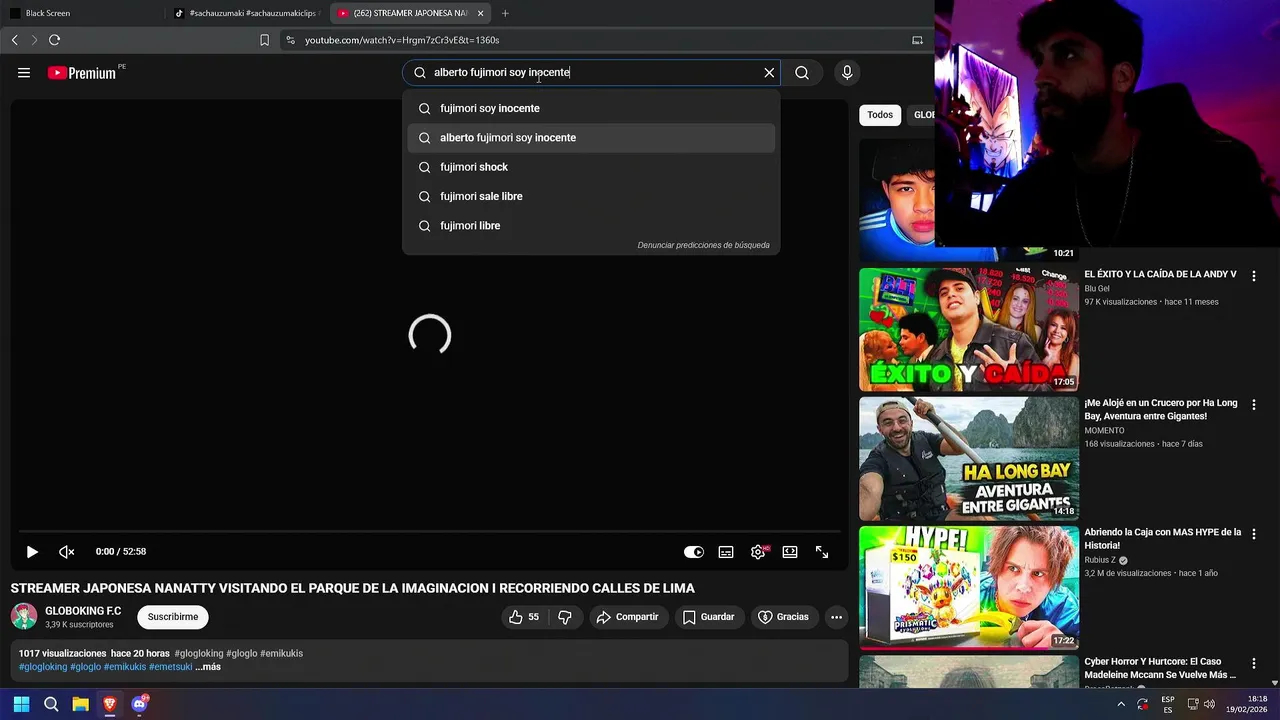Clear the search box with the X
The width and height of the screenshot is (1280, 720).
pos(769,73)
